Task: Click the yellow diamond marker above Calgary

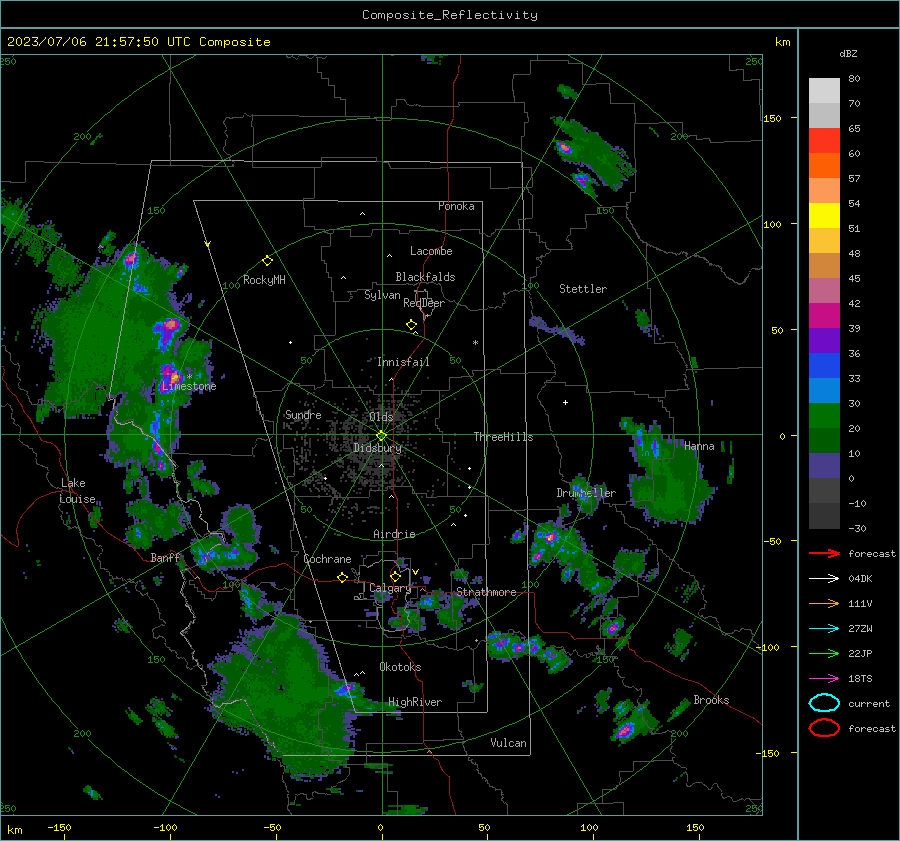Action: pyautogui.click(x=395, y=576)
